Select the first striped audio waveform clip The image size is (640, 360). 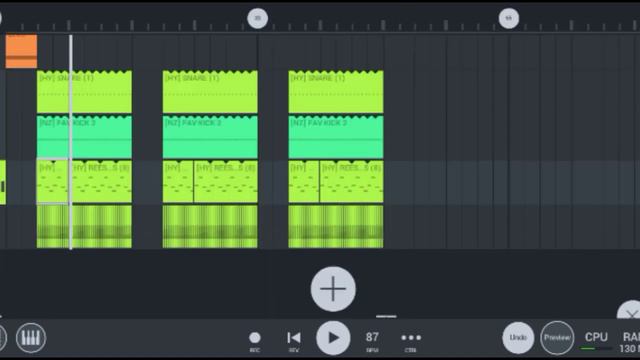point(84,227)
